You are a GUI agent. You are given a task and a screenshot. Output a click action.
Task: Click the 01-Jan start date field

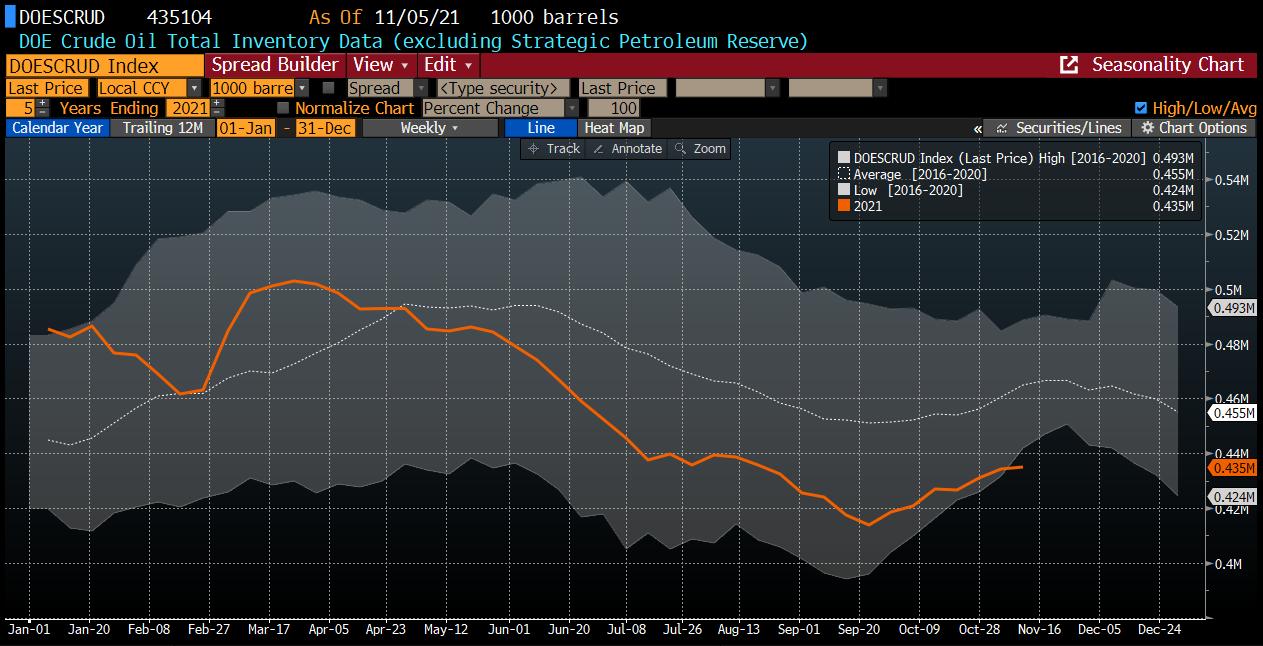pos(245,128)
